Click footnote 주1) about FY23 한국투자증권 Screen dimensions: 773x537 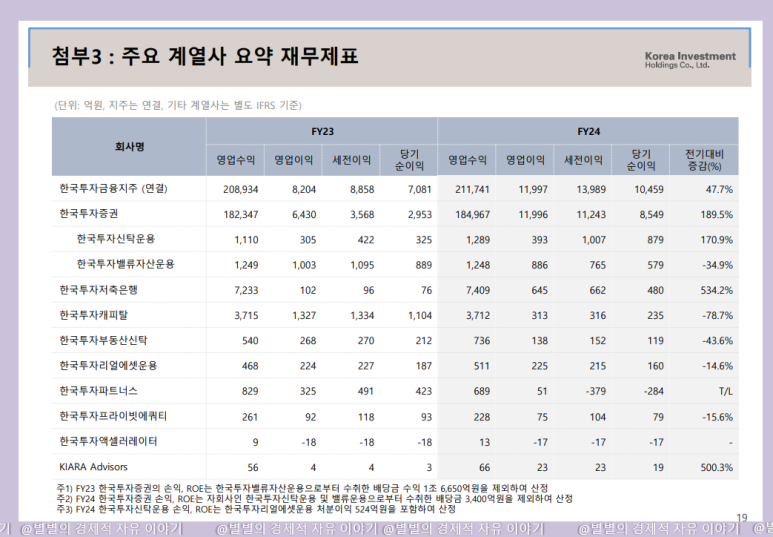pyautogui.click(x=302, y=488)
